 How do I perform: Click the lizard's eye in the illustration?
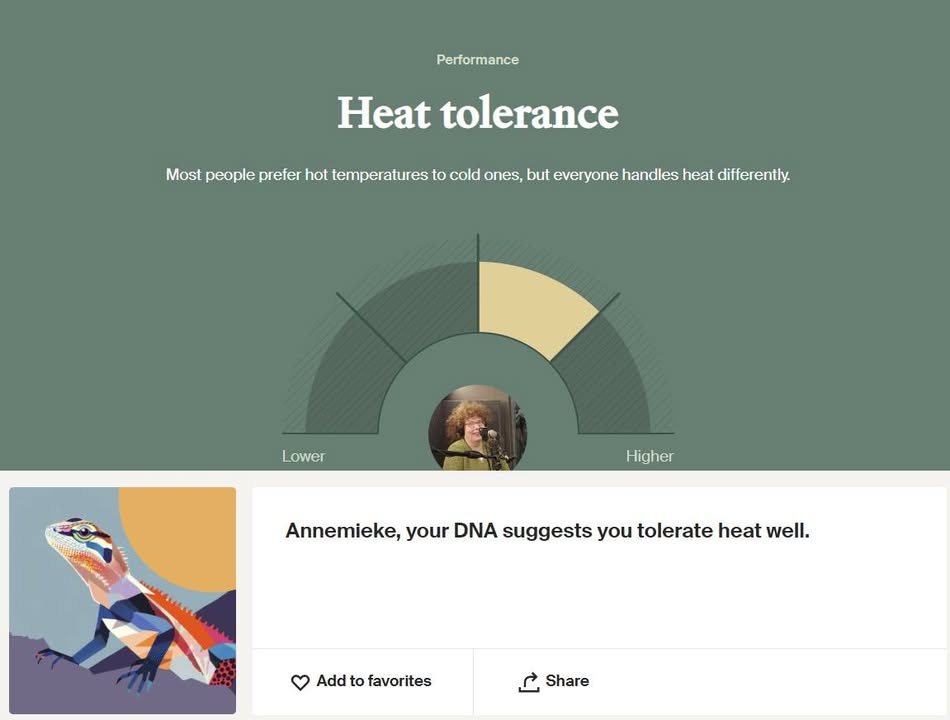point(84,533)
